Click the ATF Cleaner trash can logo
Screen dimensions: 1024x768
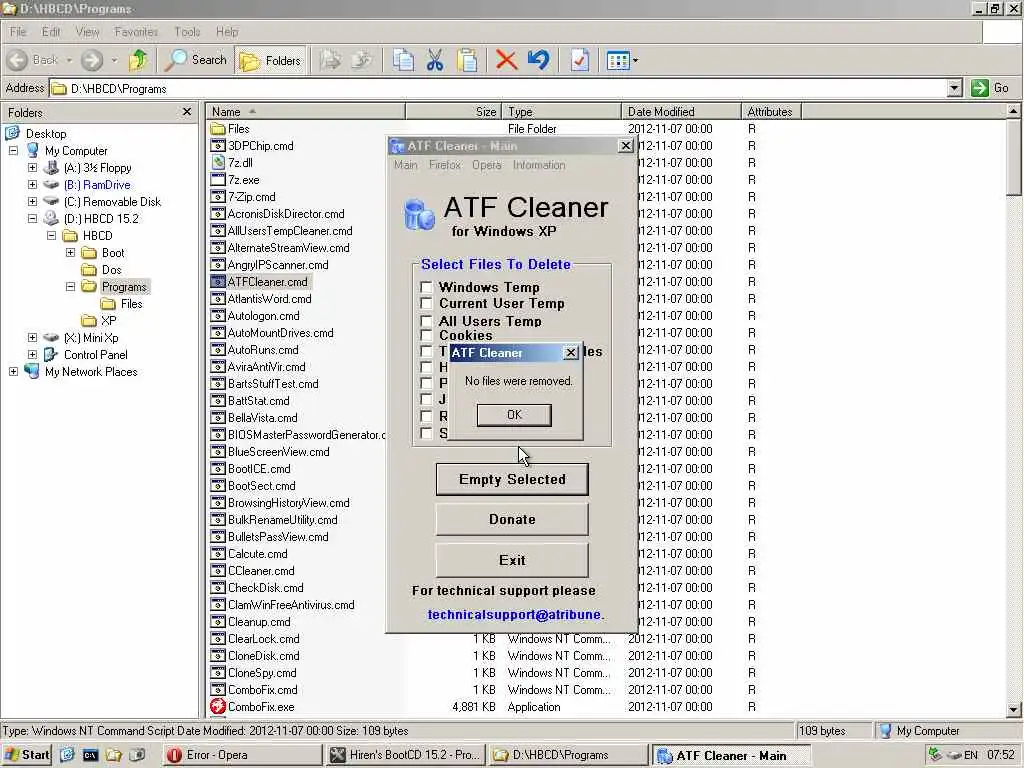pyautogui.click(x=419, y=214)
